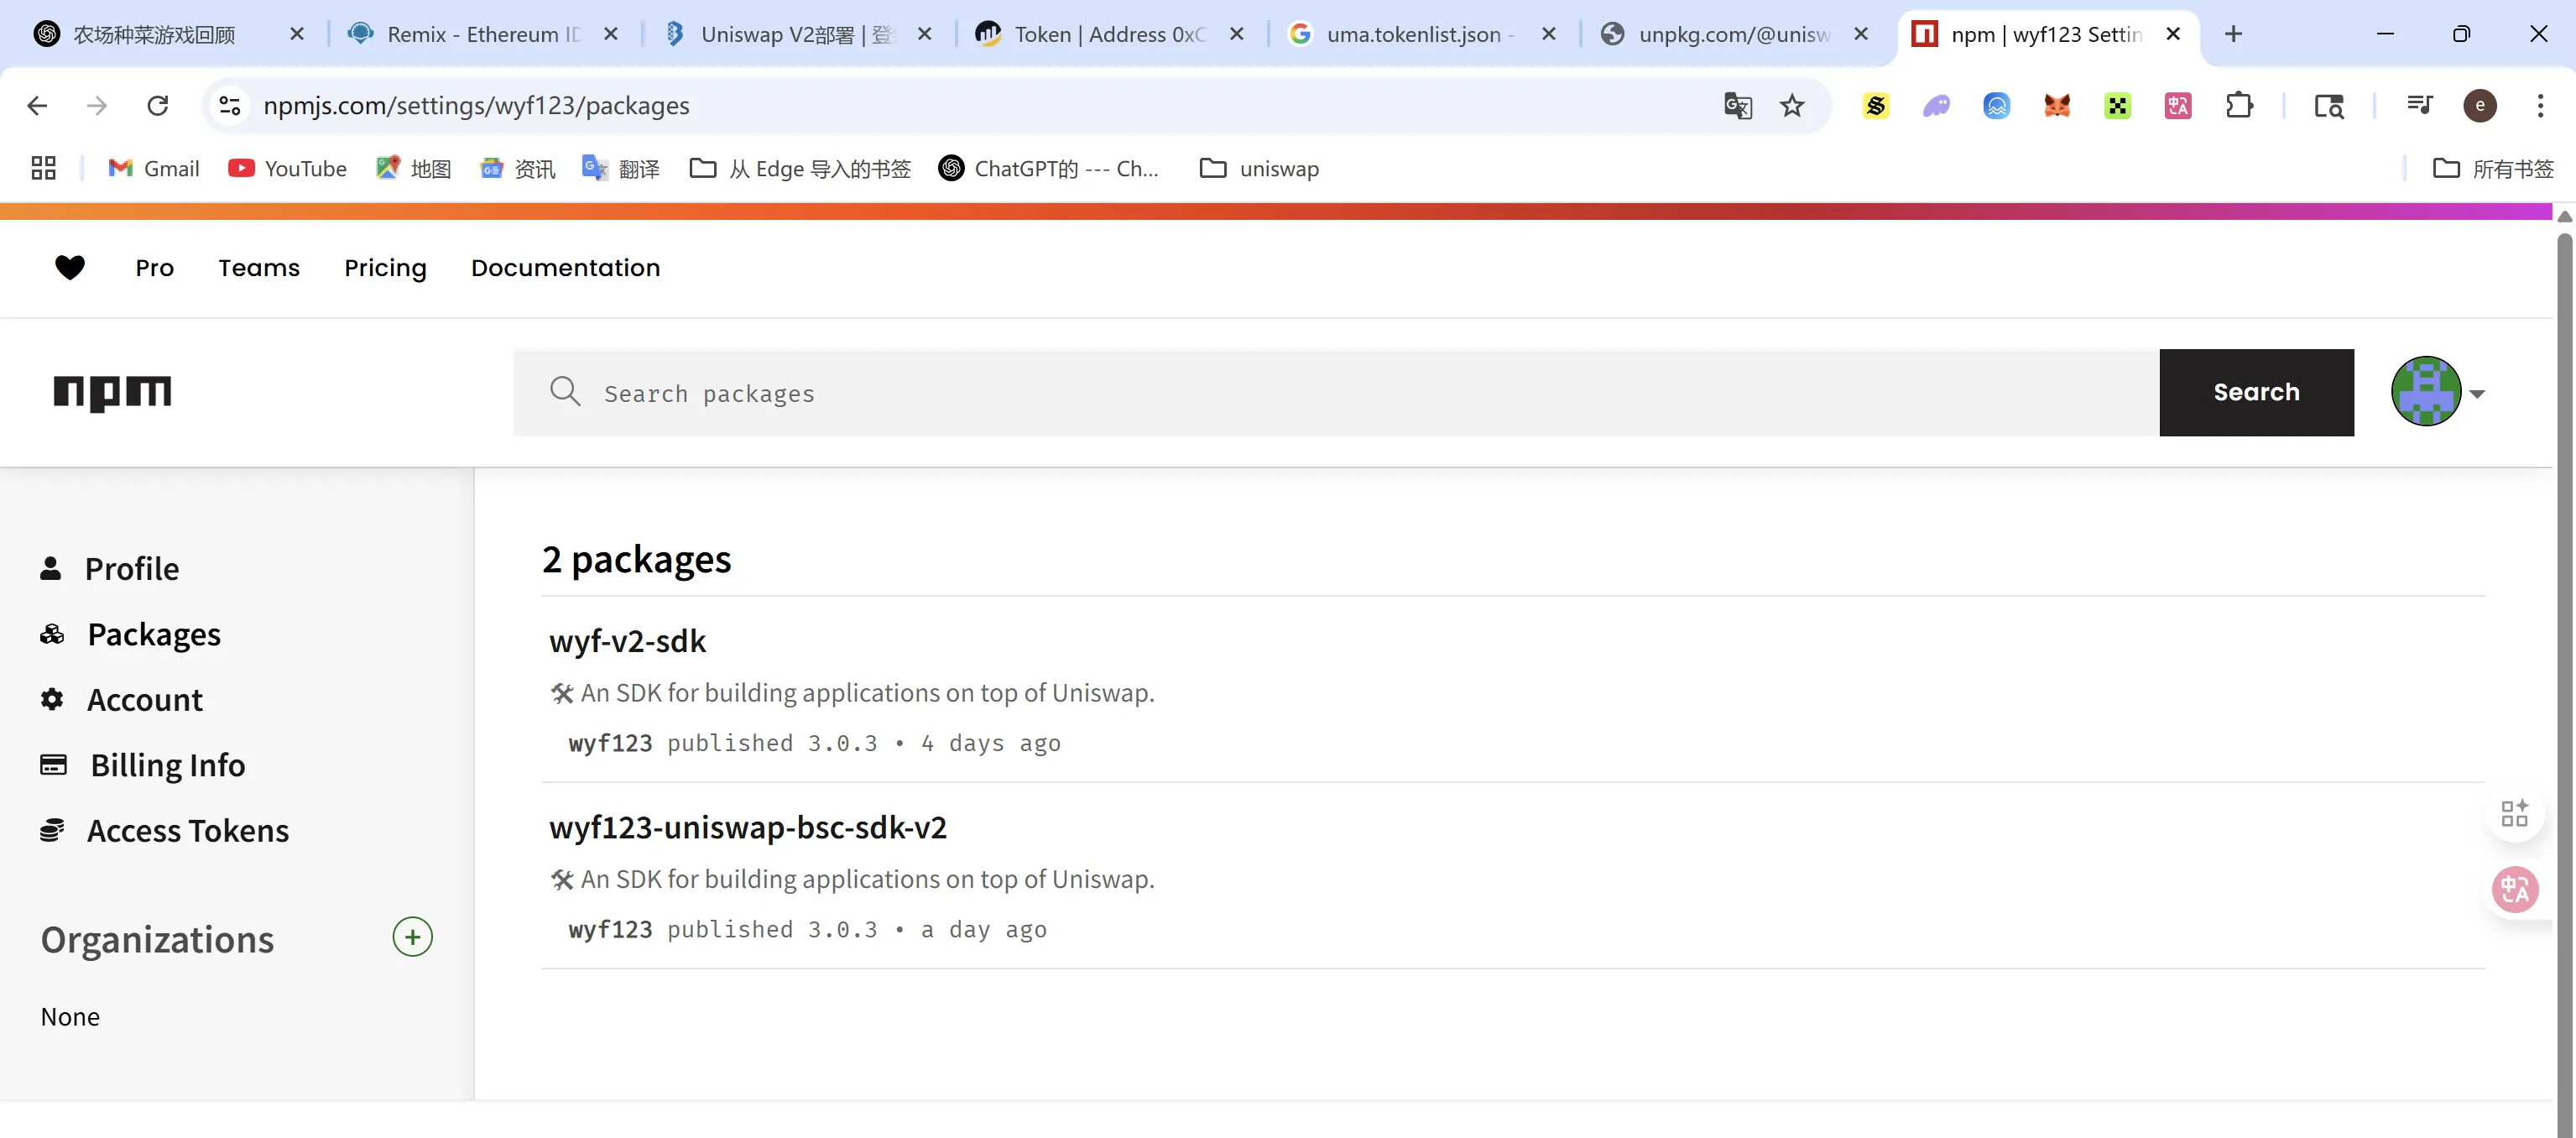Screen dimensions: 2576x1138
Task: Open Google Translate icon in address bar
Action: tap(1737, 106)
